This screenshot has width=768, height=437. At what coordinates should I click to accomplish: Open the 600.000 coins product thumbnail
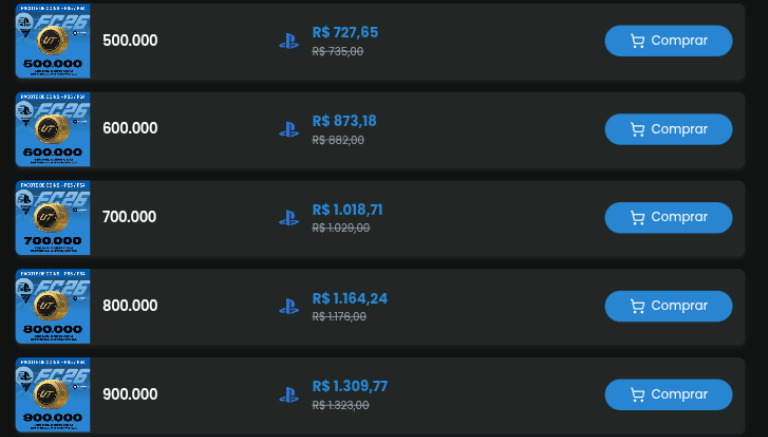coord(53,129)
